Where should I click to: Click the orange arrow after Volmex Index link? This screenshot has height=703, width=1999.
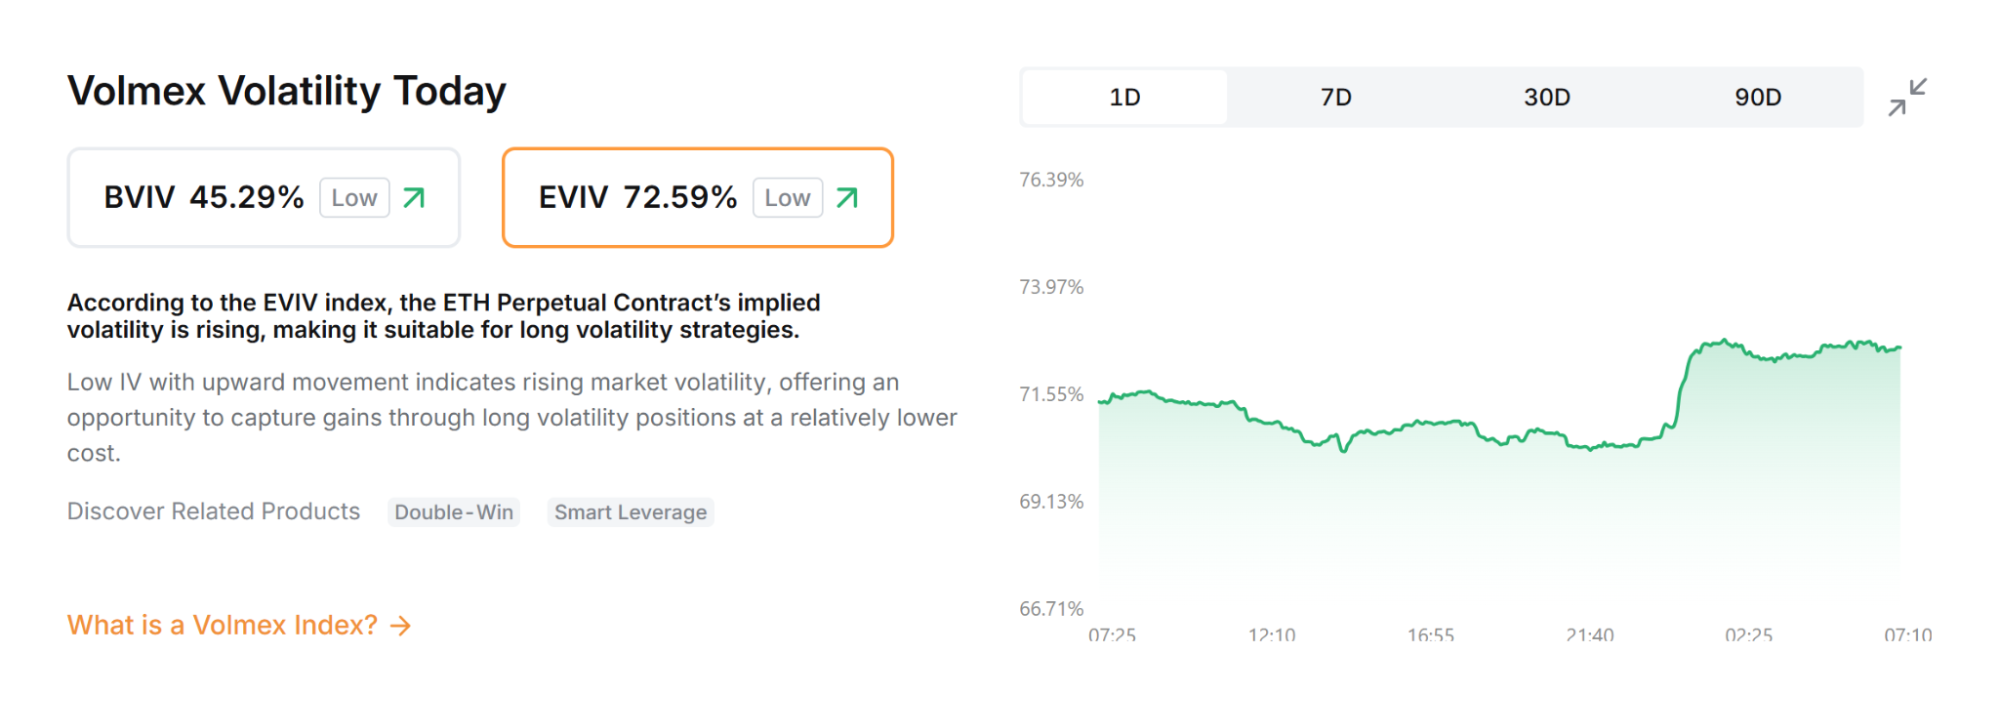401,626
